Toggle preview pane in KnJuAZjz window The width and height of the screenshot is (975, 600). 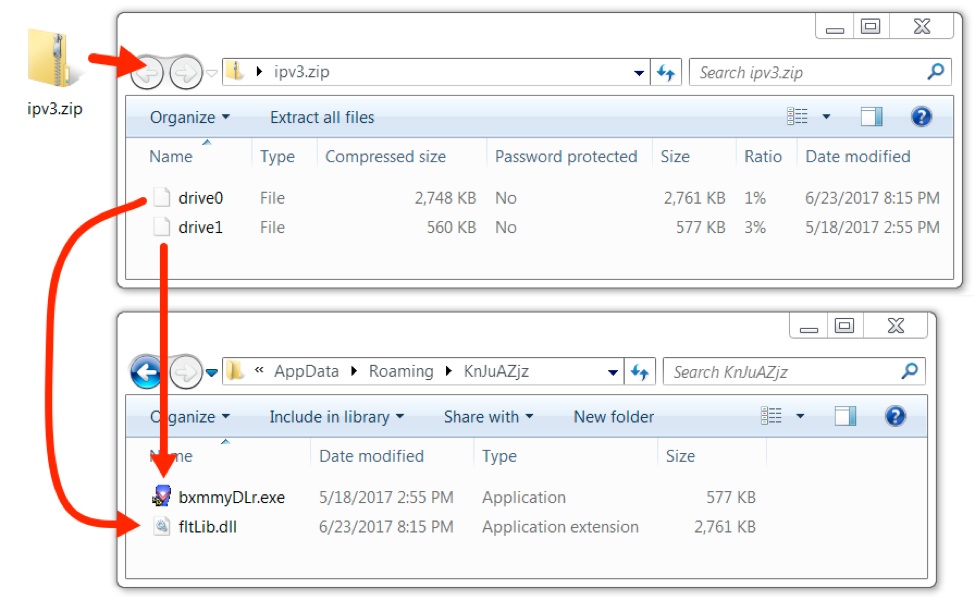(845, 416)
